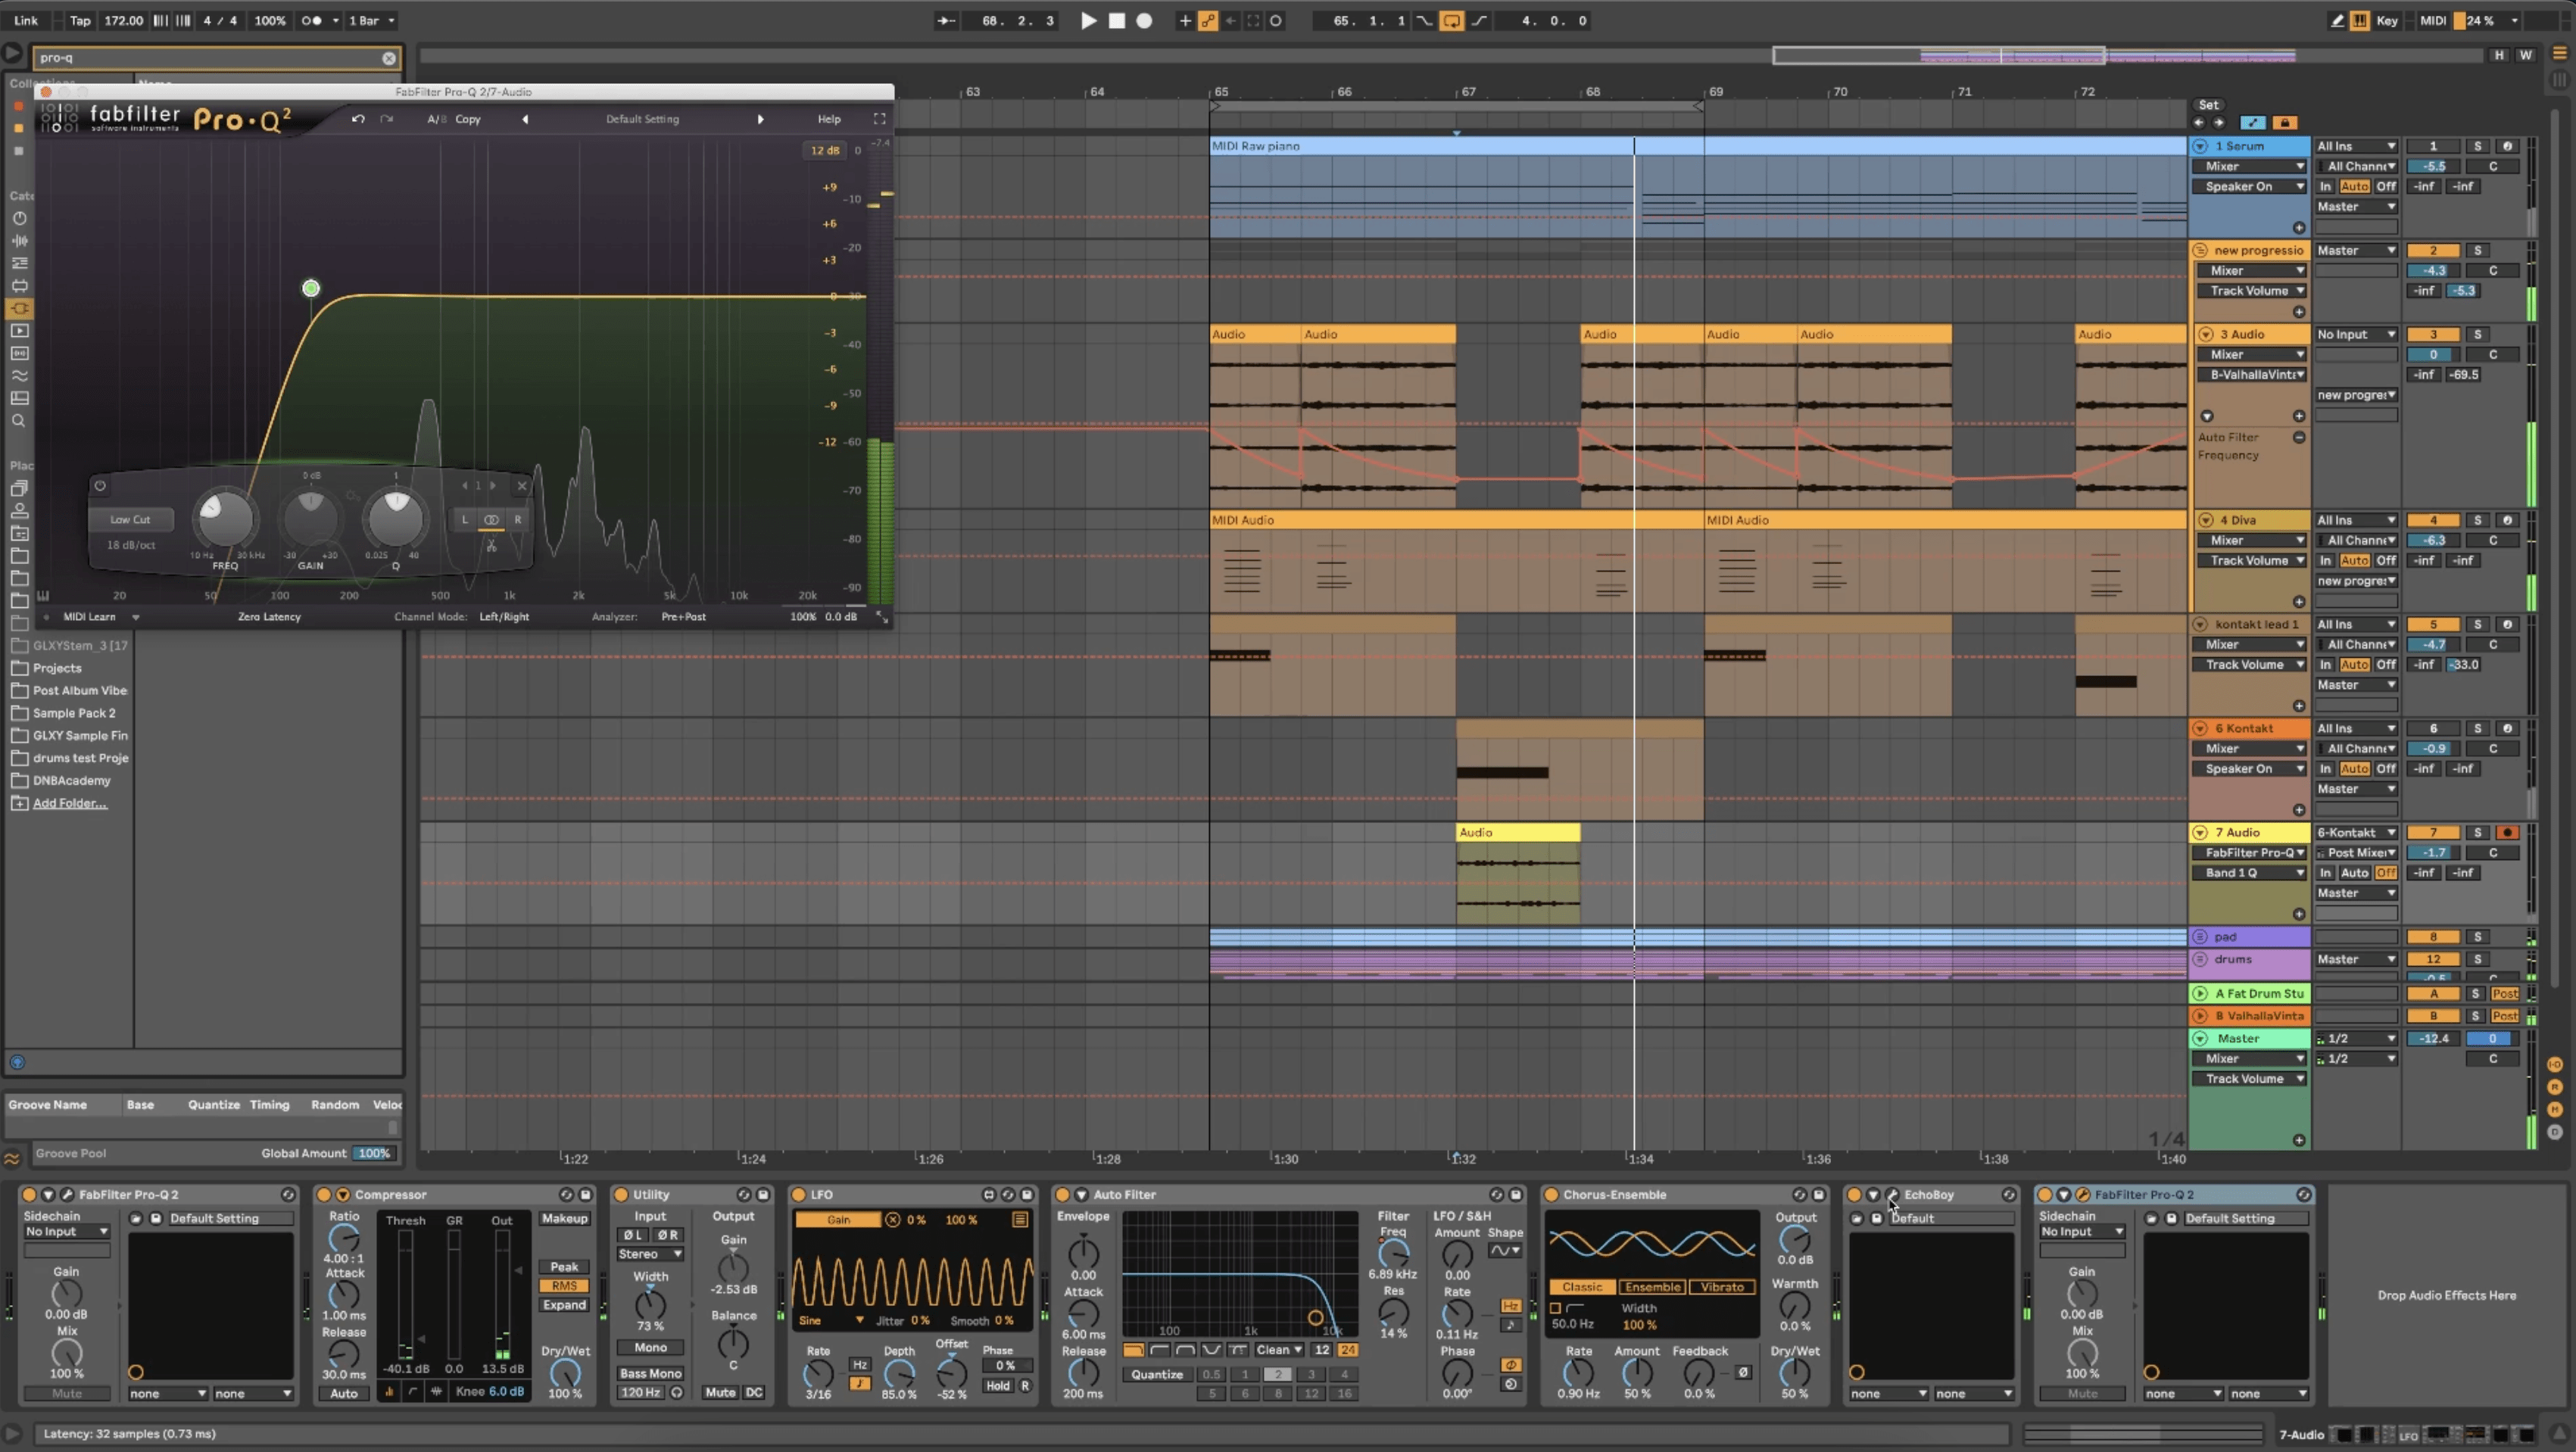Toggle the arrangement Loop switch
This screenshot has width=2576, height=1452.
pos(1451,20)
